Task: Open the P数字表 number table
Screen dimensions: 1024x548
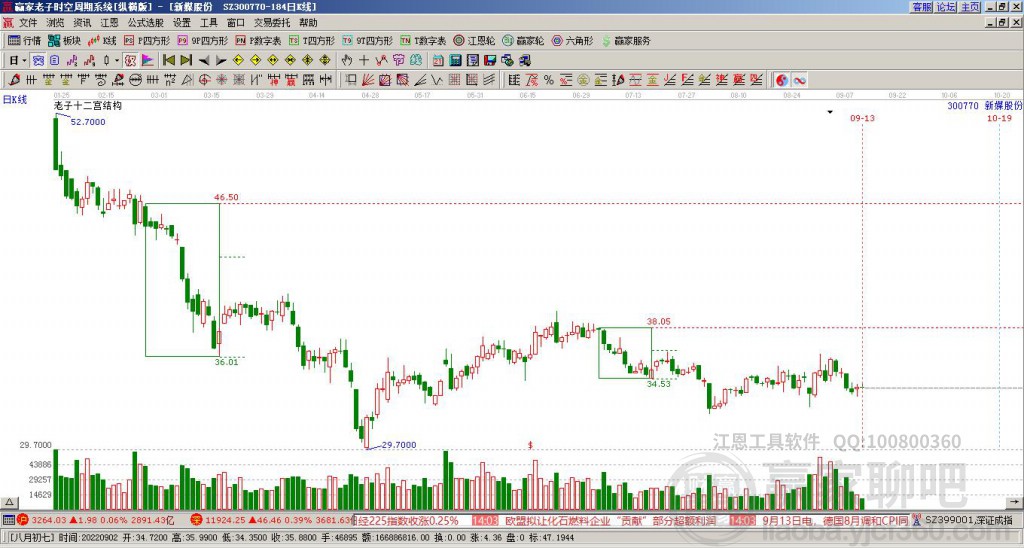Action: pos(259,40)
